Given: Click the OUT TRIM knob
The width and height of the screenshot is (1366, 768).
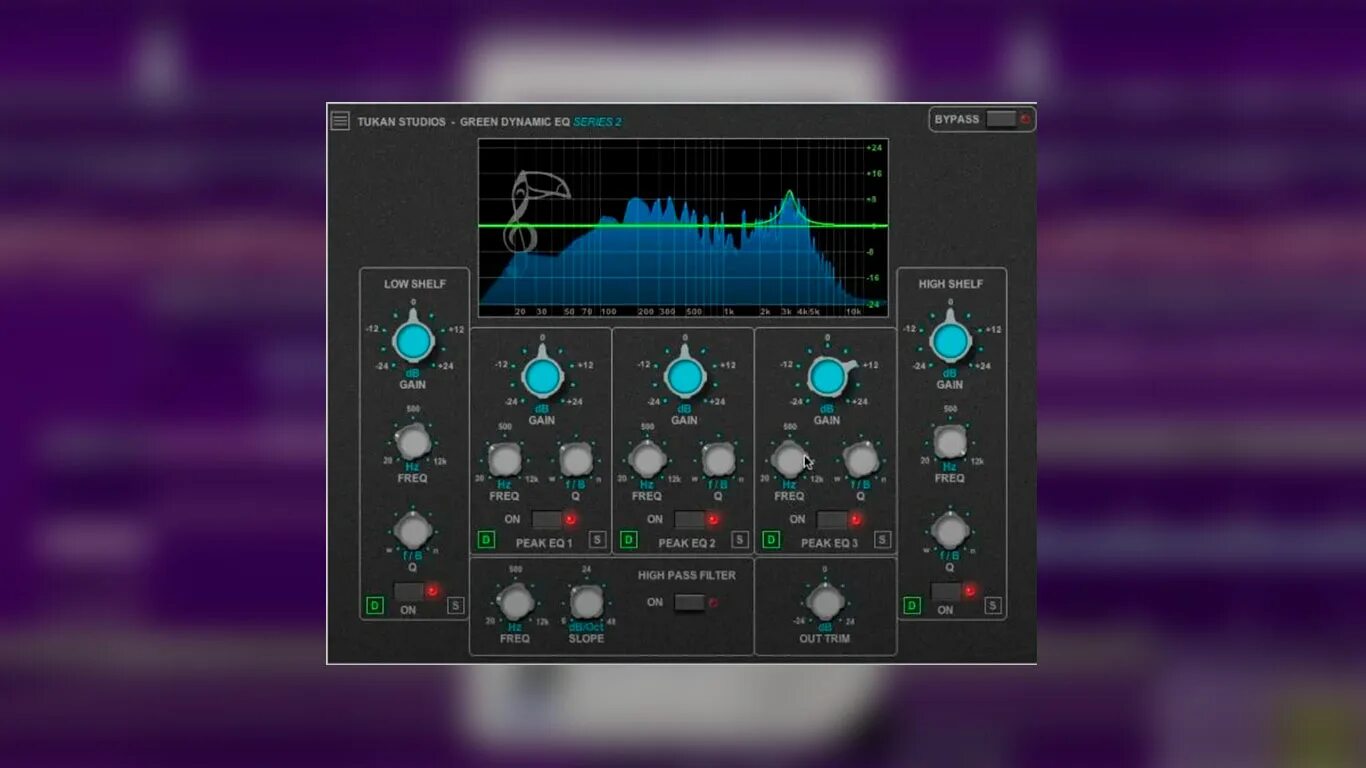Looking at the screenshot, I should (825, 602).
